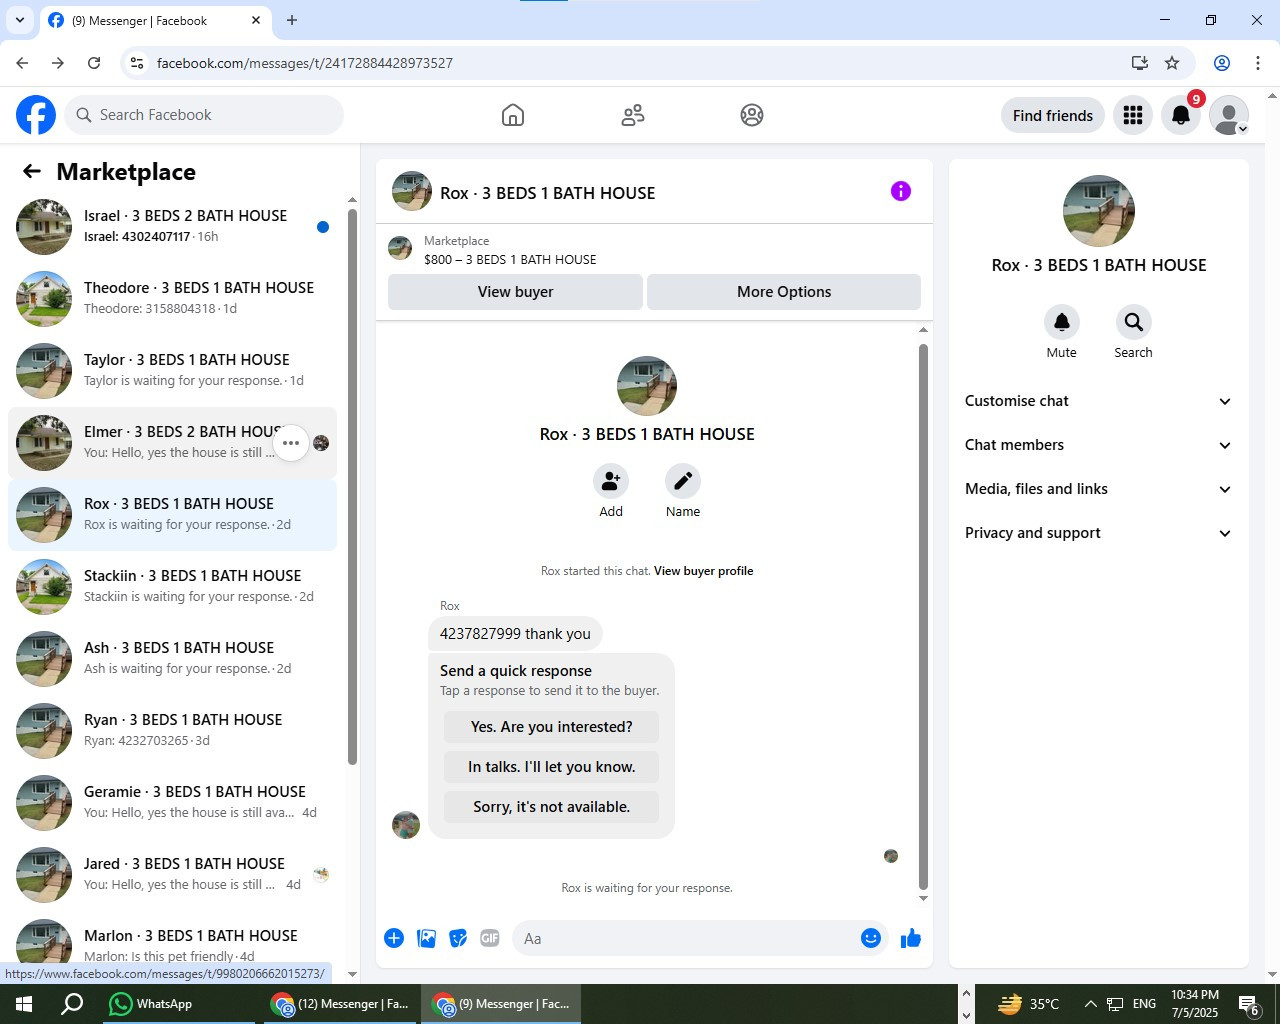Choose a sticker icon in composer
This screenshot has height=1024, width=1280.
[458, 938]
